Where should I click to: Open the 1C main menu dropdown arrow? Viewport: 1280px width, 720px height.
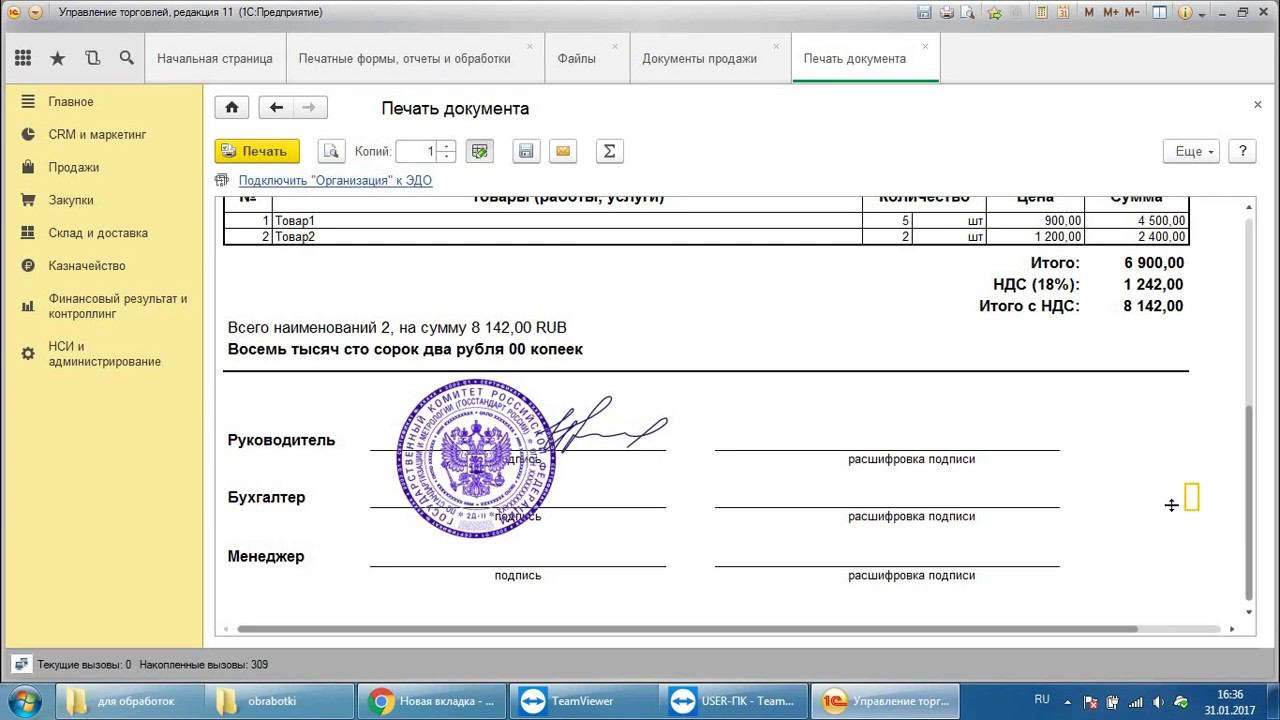tap(35, 13)
